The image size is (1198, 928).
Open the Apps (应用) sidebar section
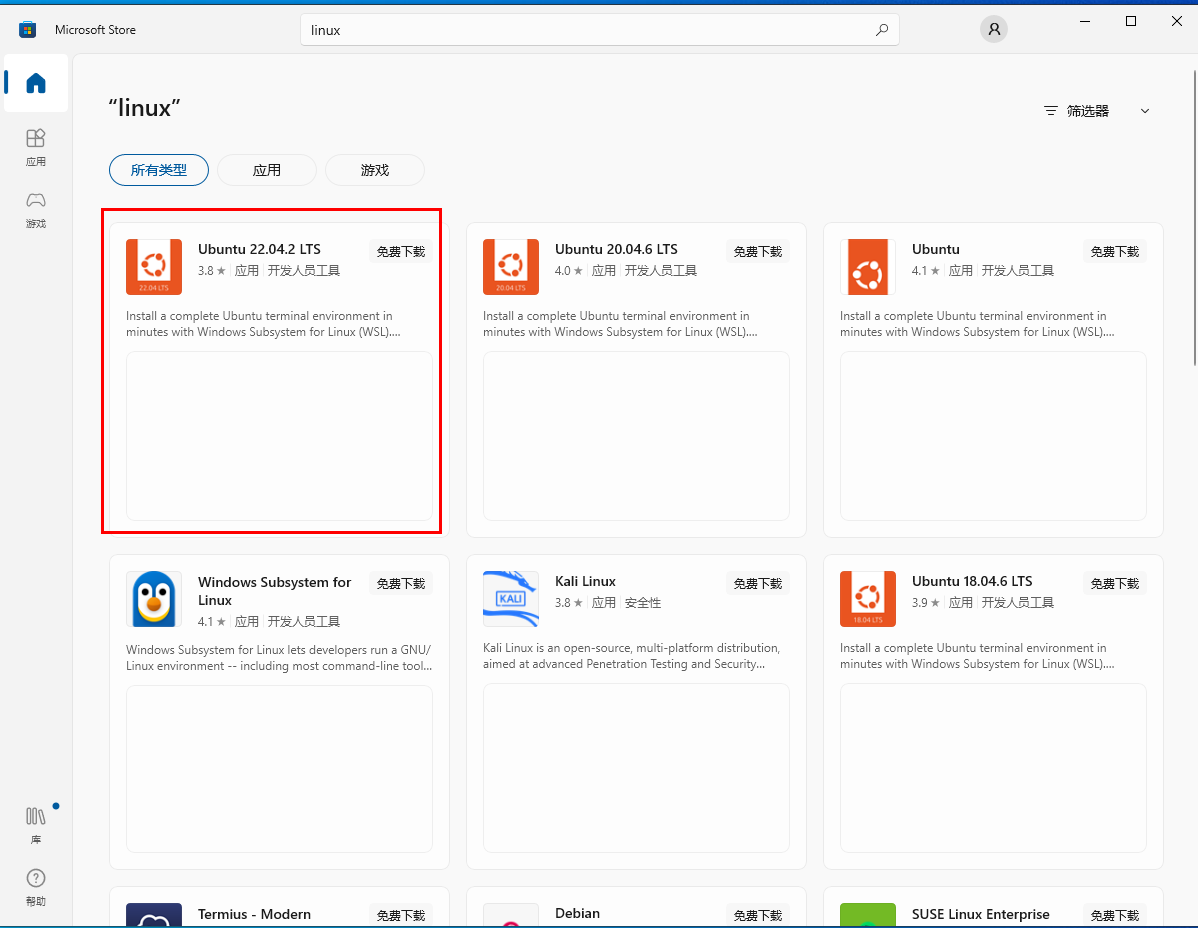[x=36, y=146]
